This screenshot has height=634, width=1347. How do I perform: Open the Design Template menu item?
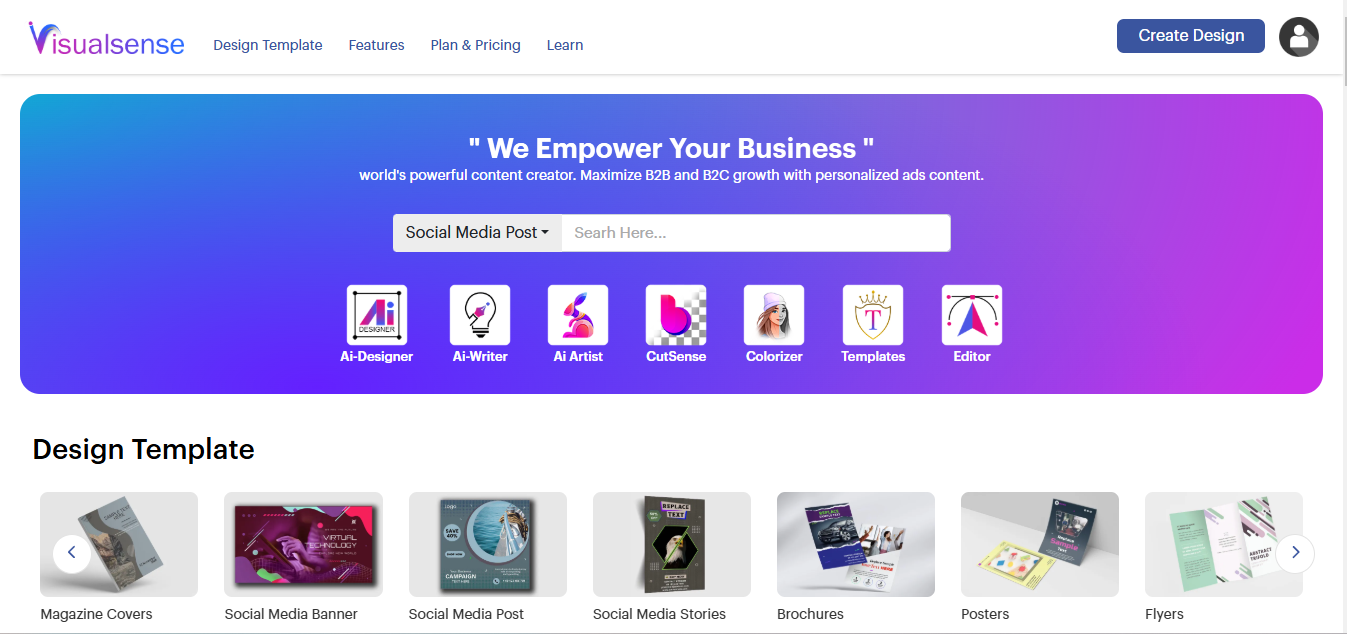coord(268,45)
